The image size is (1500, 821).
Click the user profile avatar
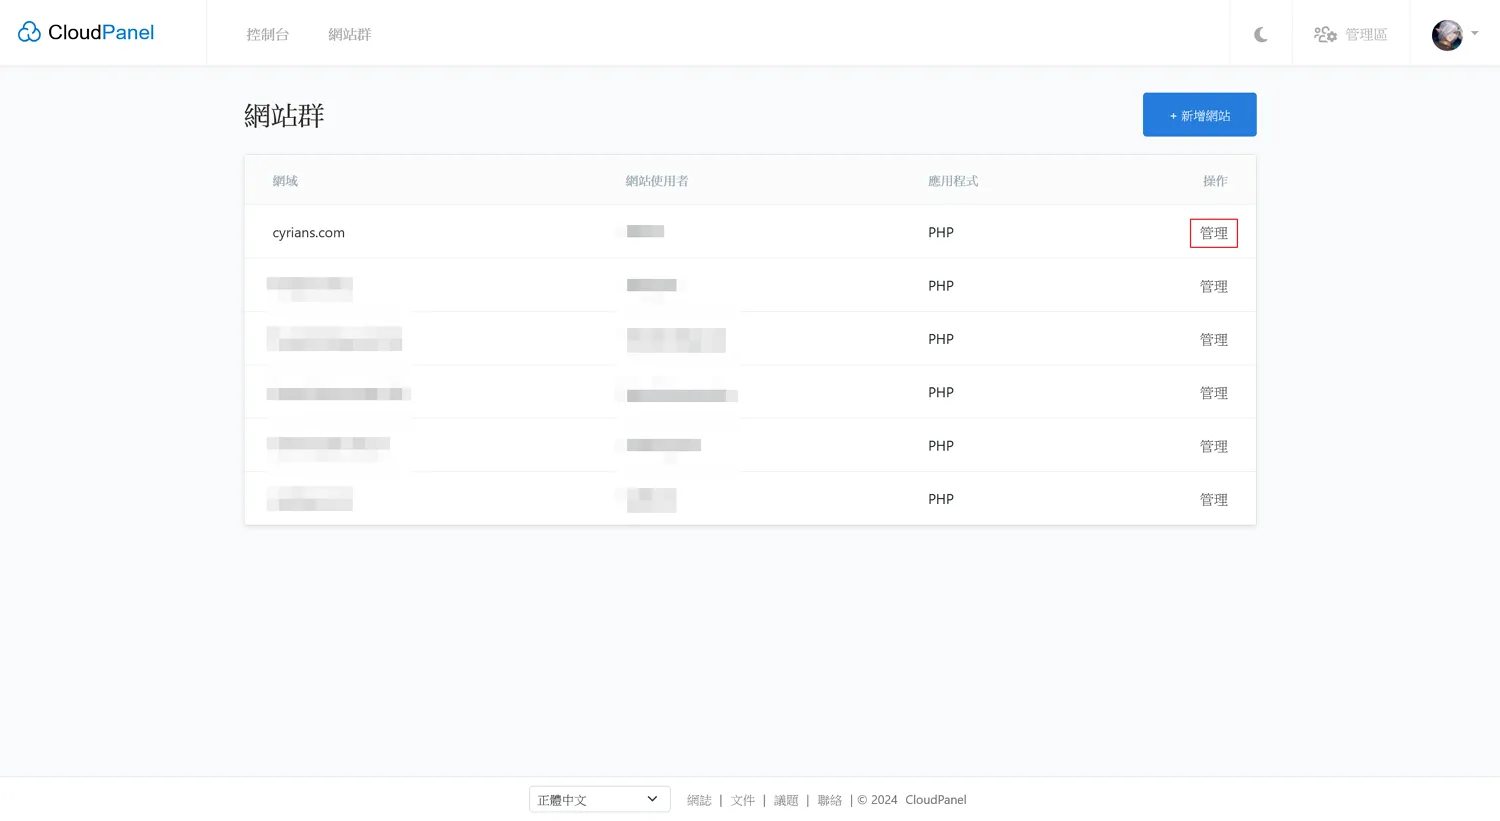[1446, 35]
